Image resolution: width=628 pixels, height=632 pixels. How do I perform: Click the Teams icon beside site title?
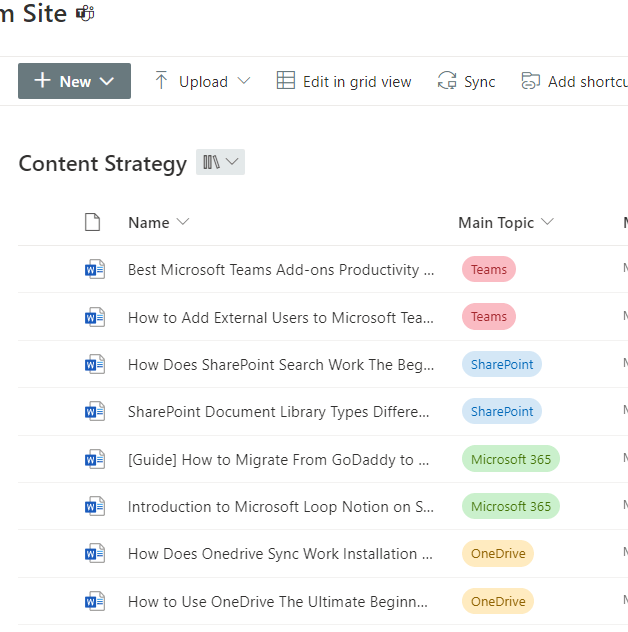[85, 14]
